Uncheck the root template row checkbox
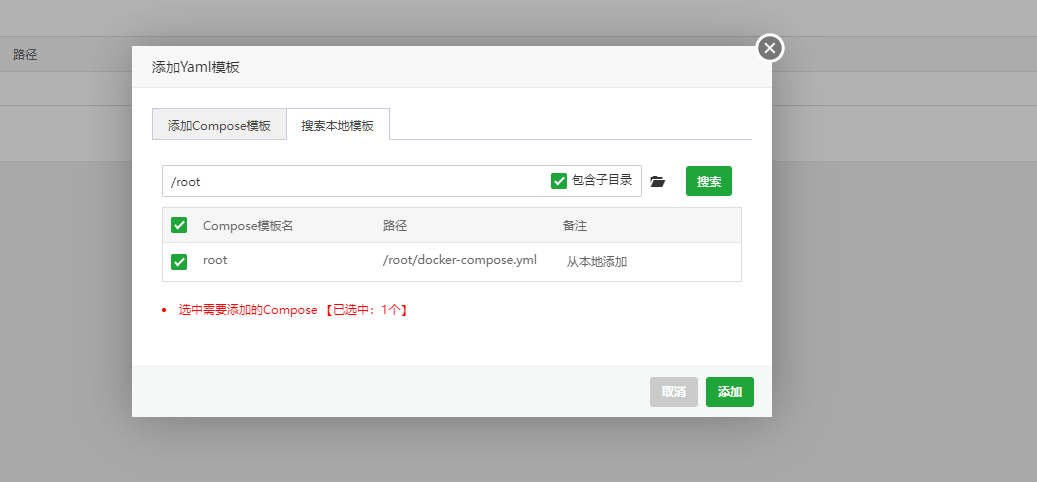The height and width of the screenshot is (482, 1037). [x=179, y=262]
